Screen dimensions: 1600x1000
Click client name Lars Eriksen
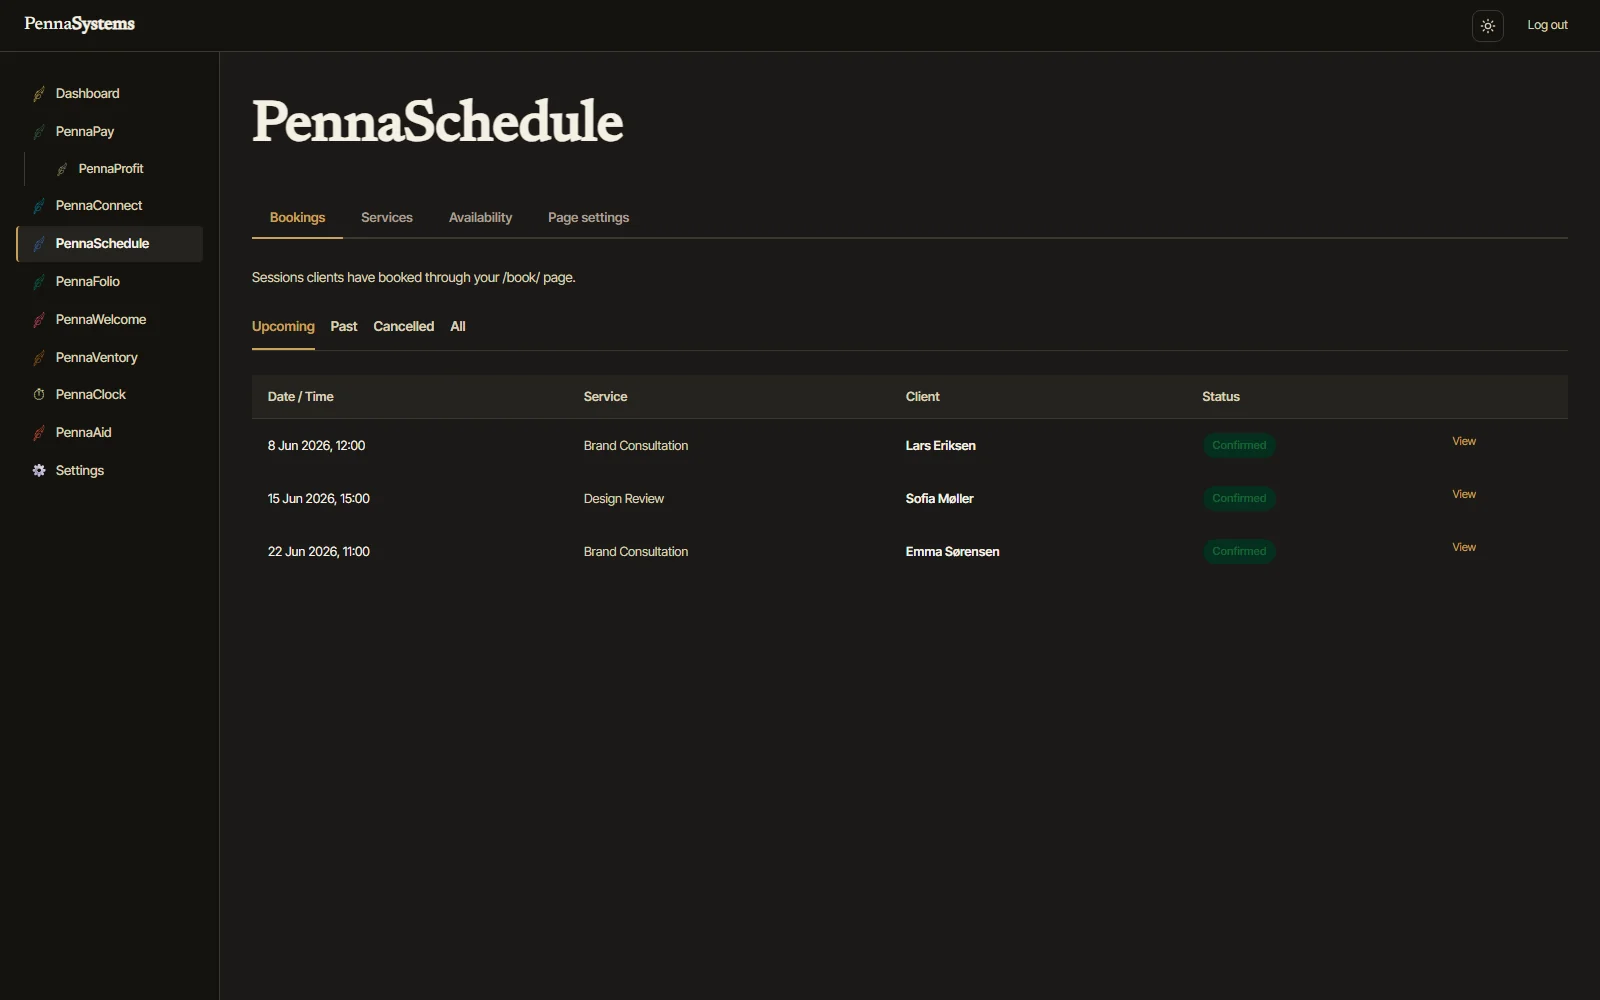[x=940, y=446]
